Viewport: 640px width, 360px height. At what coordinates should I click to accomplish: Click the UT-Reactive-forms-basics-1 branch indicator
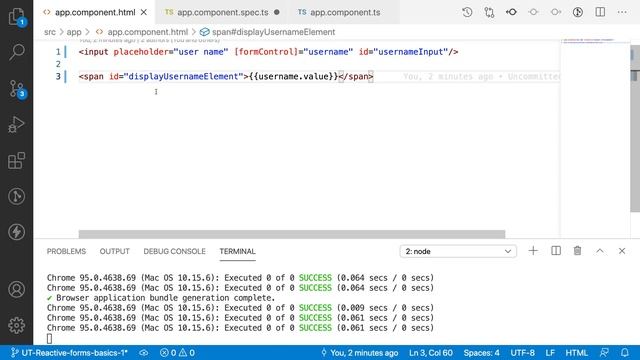pos(69,353)
